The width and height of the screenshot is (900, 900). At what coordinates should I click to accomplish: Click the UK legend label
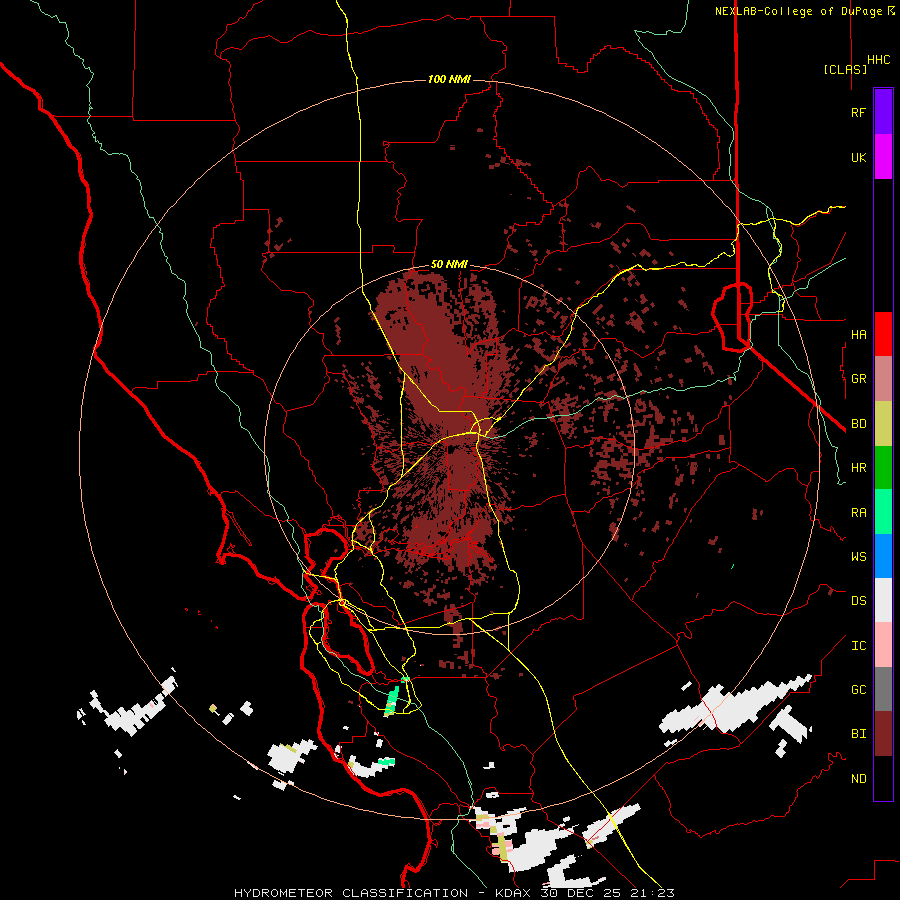click(858, 157)
